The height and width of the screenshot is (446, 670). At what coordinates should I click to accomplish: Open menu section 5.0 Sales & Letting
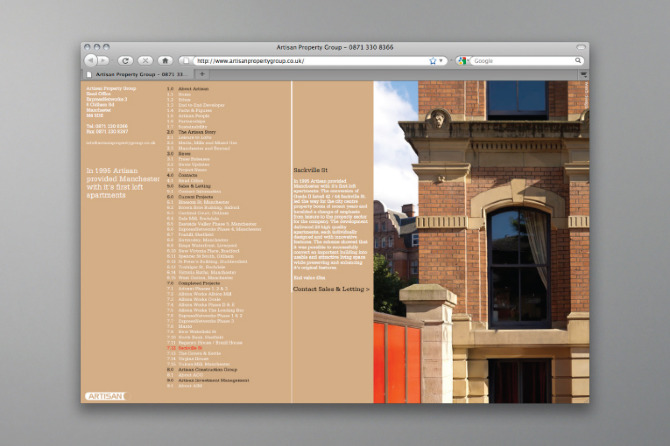coord(188,186)
